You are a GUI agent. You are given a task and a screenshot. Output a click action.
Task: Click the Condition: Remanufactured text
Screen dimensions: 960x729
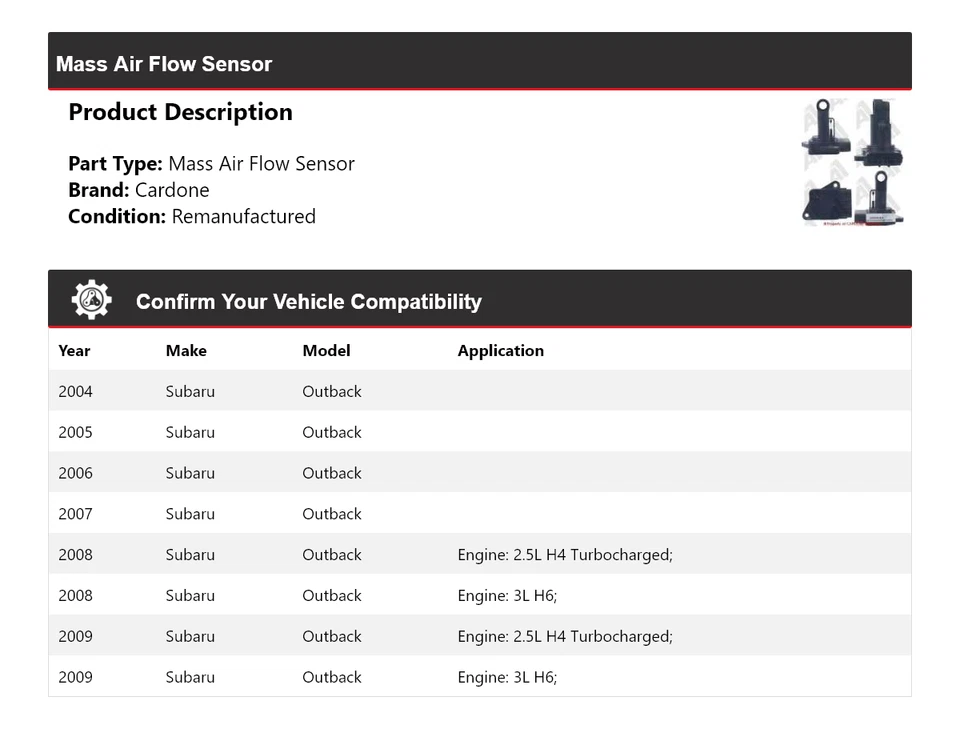[192, 217]
